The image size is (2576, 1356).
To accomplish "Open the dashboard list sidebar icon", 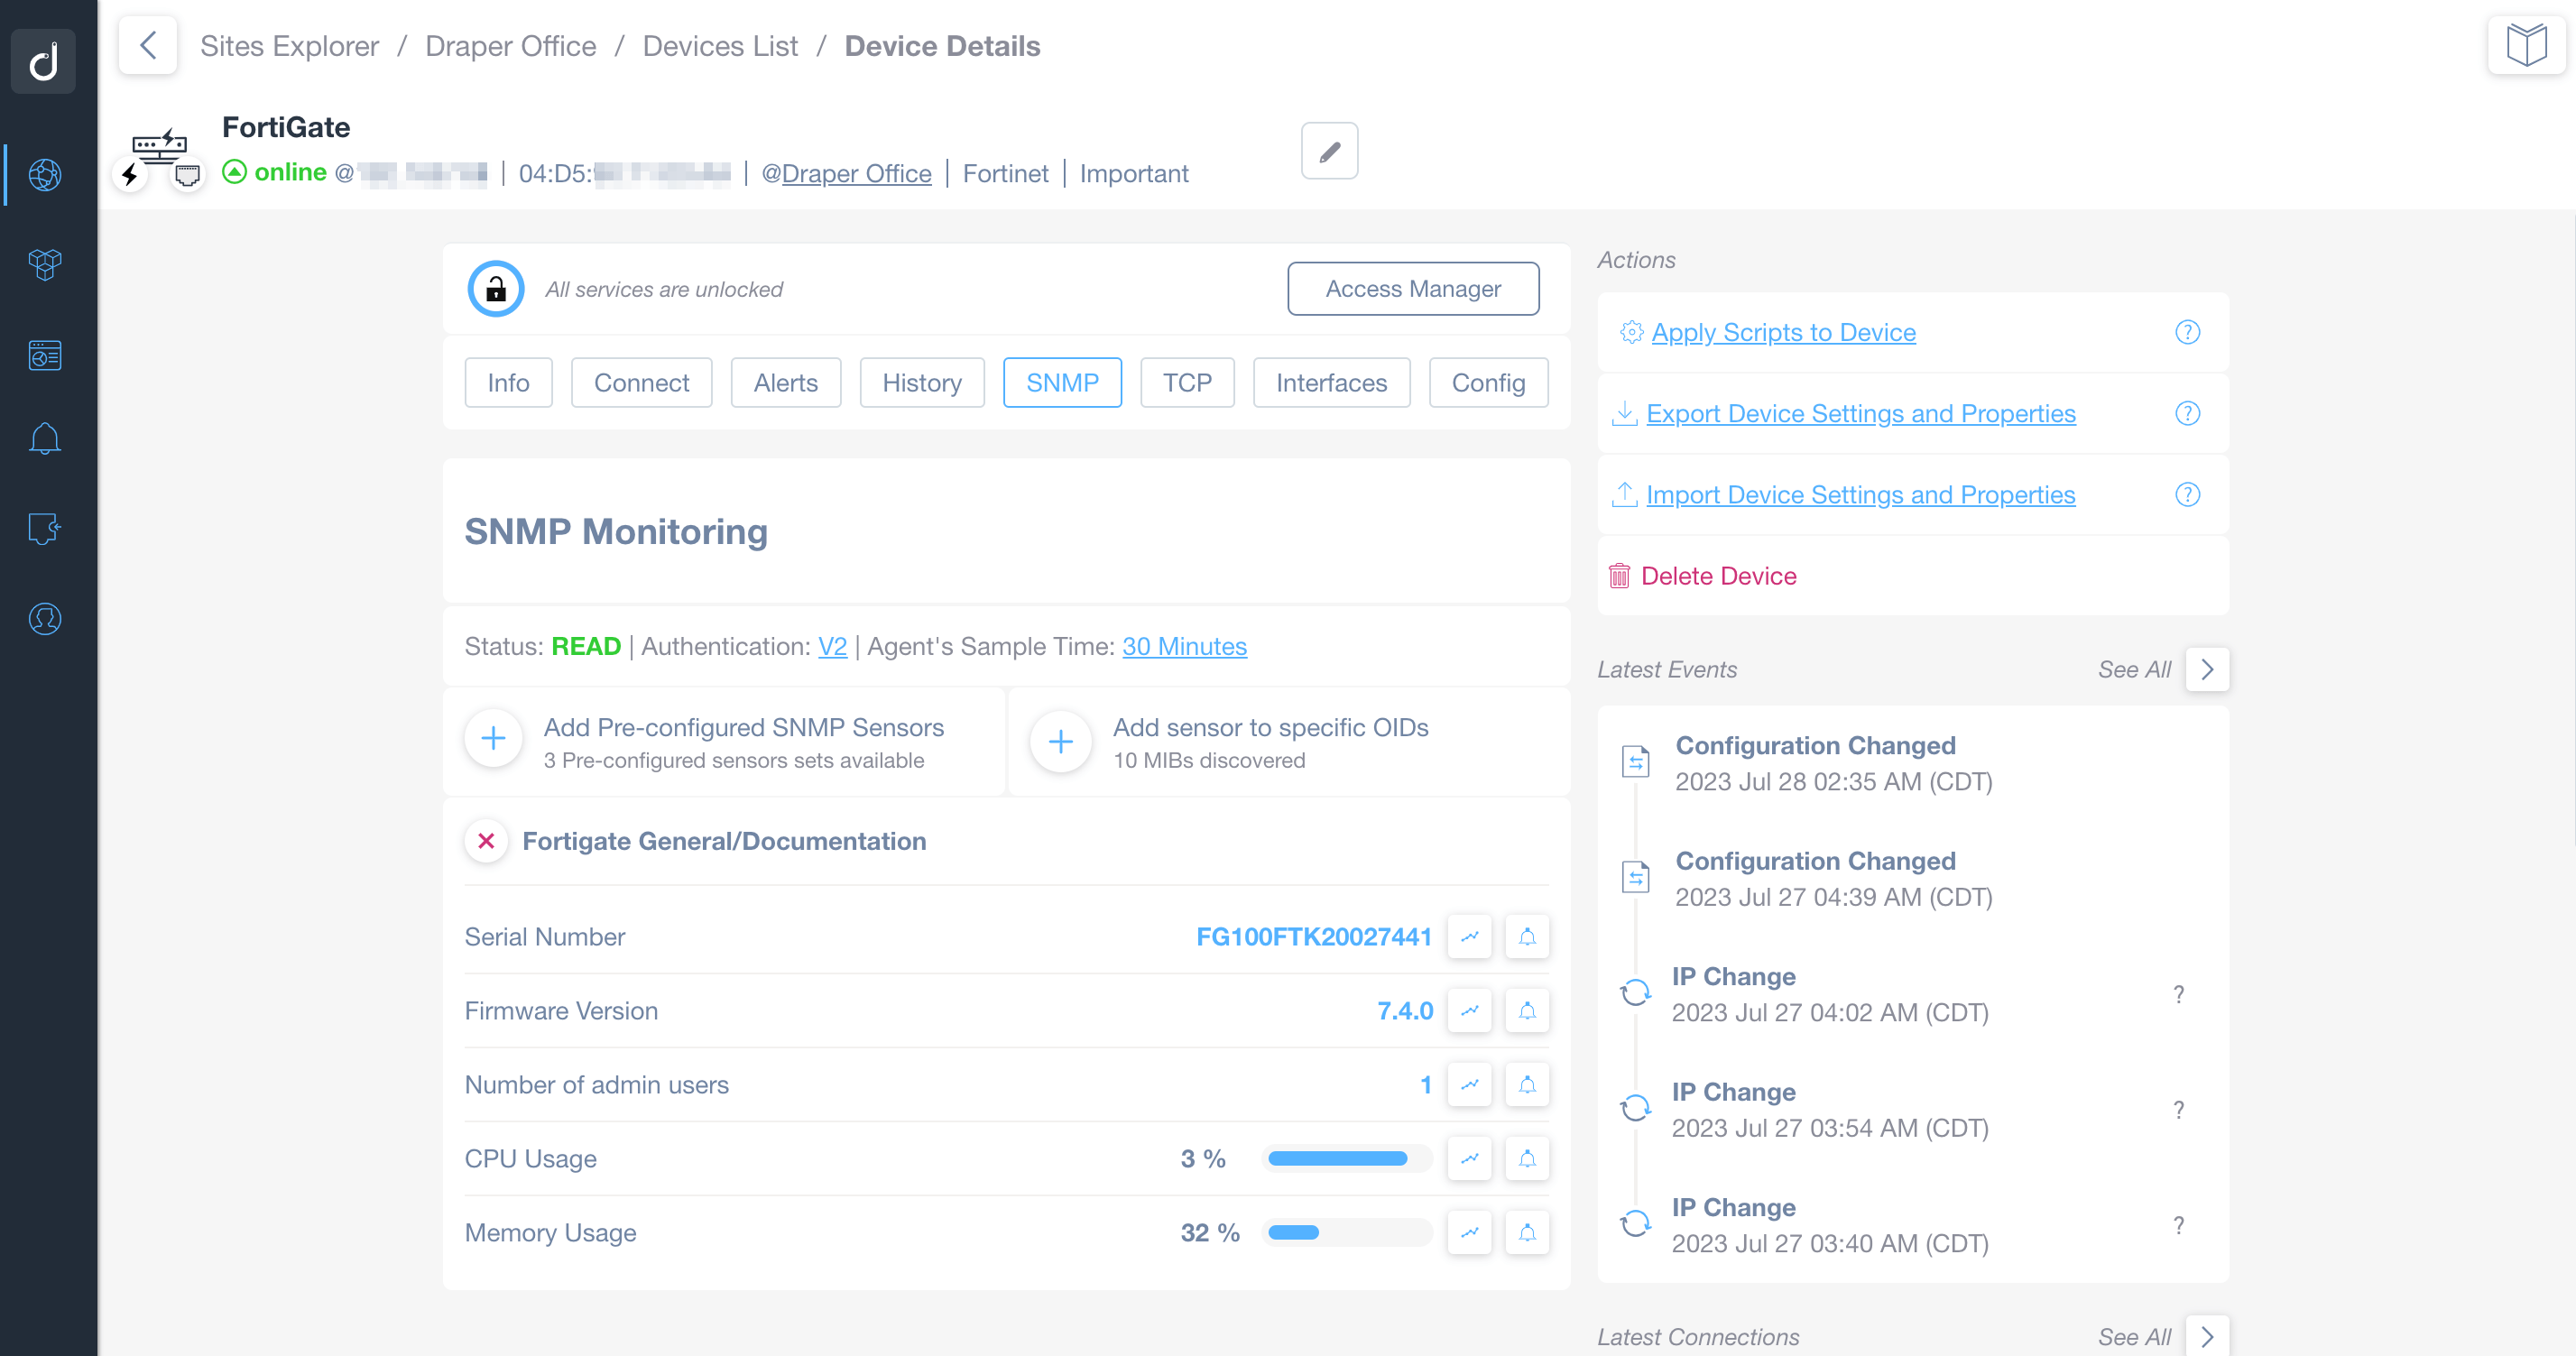I will click(x=45, y=355).
